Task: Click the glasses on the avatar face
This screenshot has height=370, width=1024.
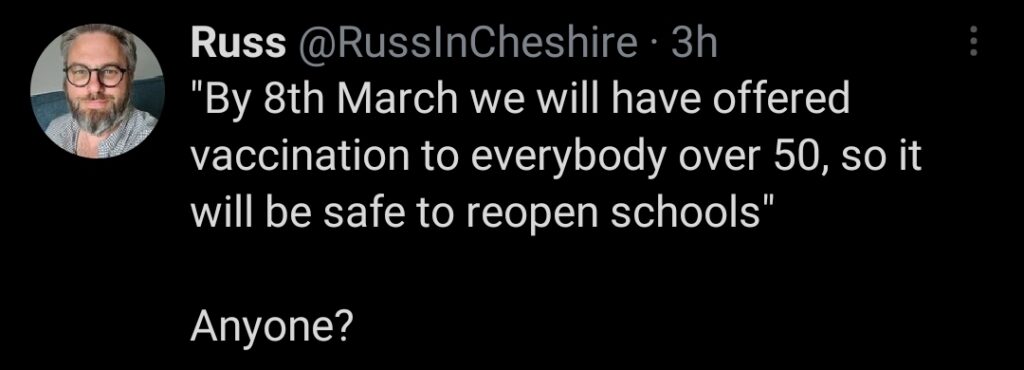Action: (x=96, y=75)
